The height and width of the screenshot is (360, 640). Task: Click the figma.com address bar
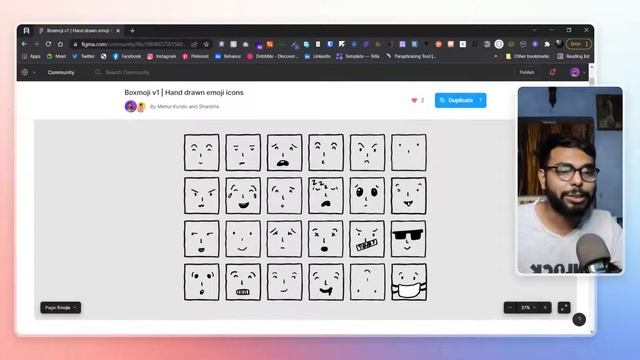(x=134, y=44)
